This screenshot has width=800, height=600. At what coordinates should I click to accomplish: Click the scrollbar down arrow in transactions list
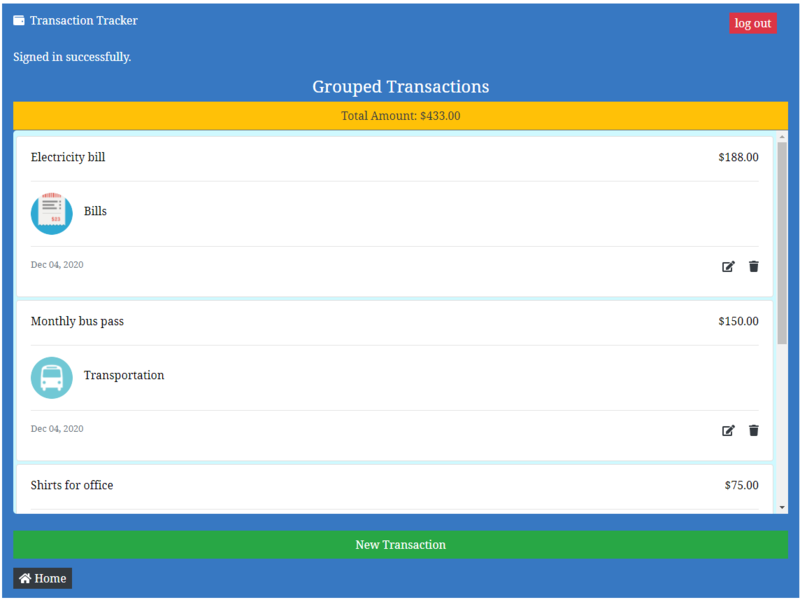point(782,508)
